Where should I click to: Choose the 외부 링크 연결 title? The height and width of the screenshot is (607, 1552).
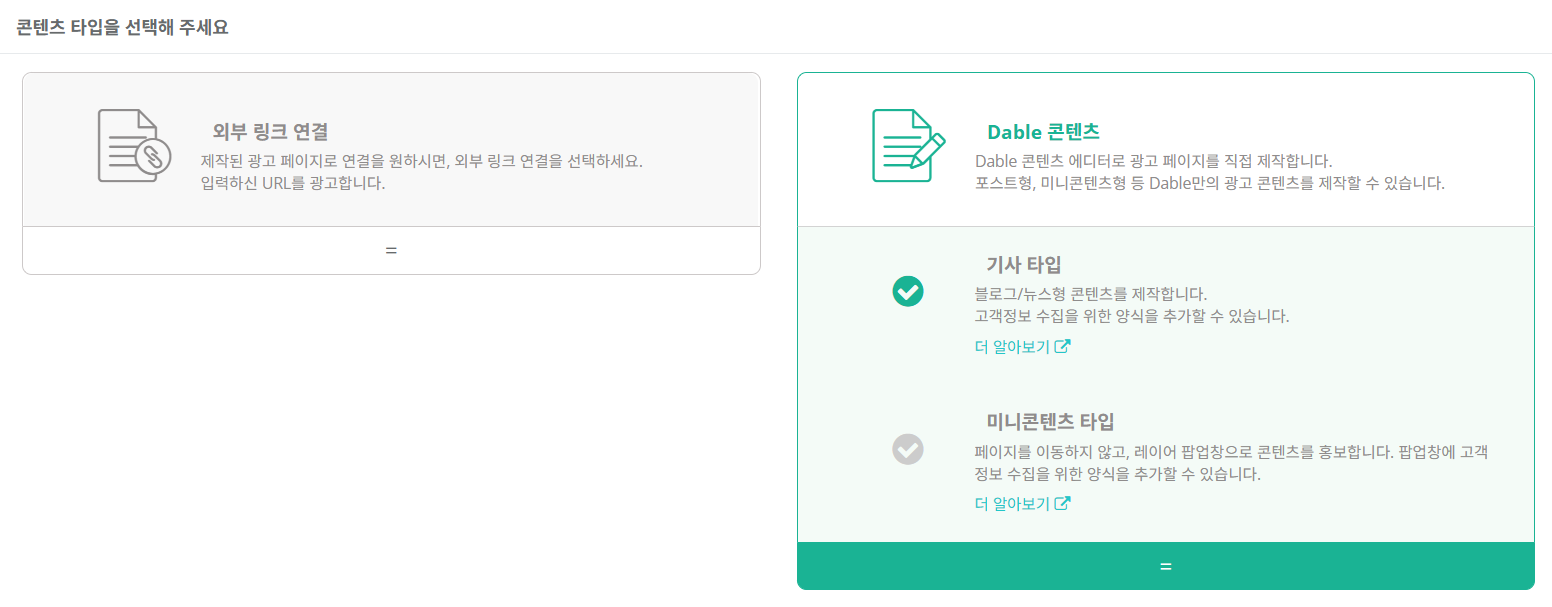[x=271, y=132]
